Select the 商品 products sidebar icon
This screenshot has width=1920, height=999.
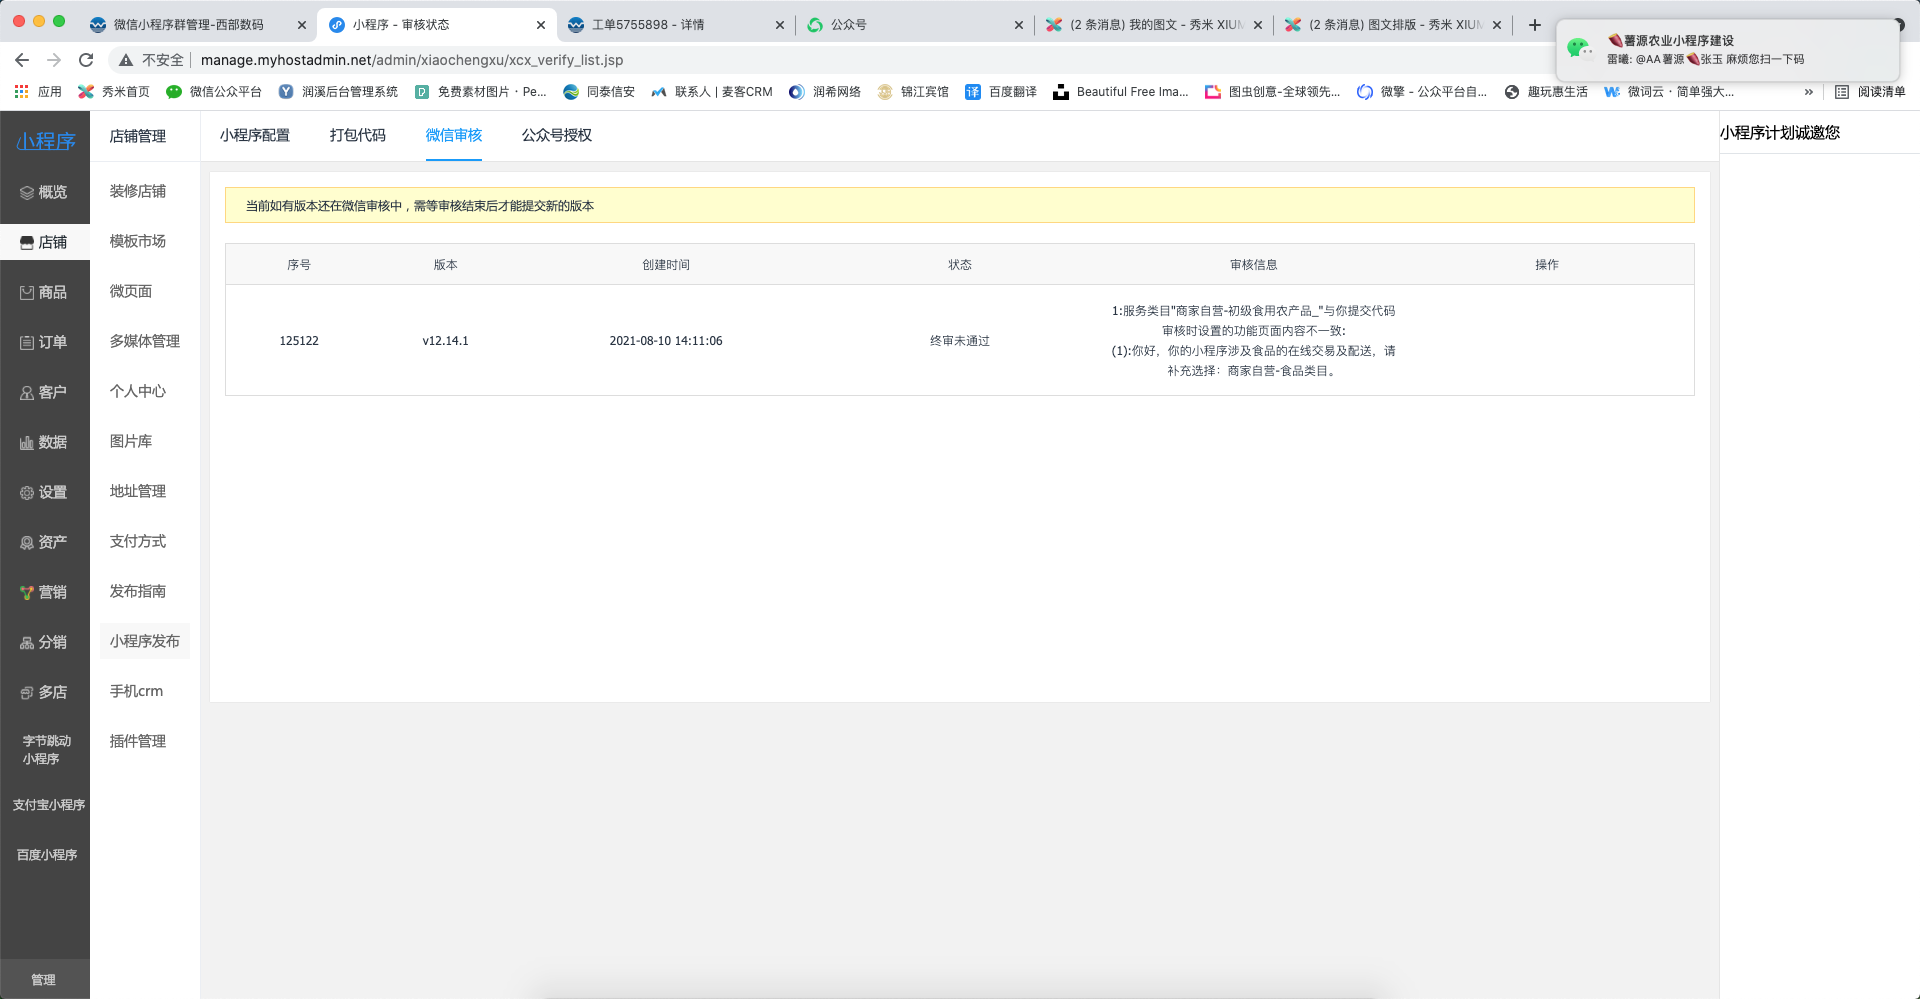click(44, 292)
